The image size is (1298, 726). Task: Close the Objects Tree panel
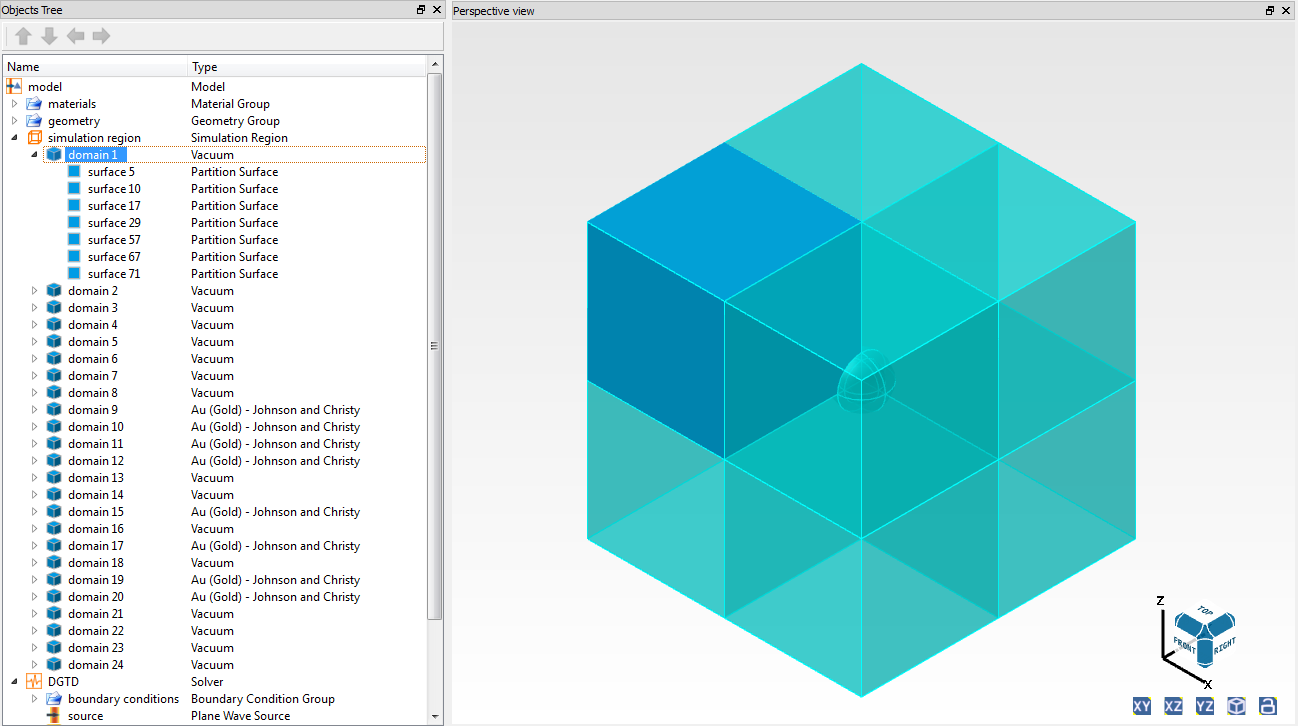tap(437, 10)
